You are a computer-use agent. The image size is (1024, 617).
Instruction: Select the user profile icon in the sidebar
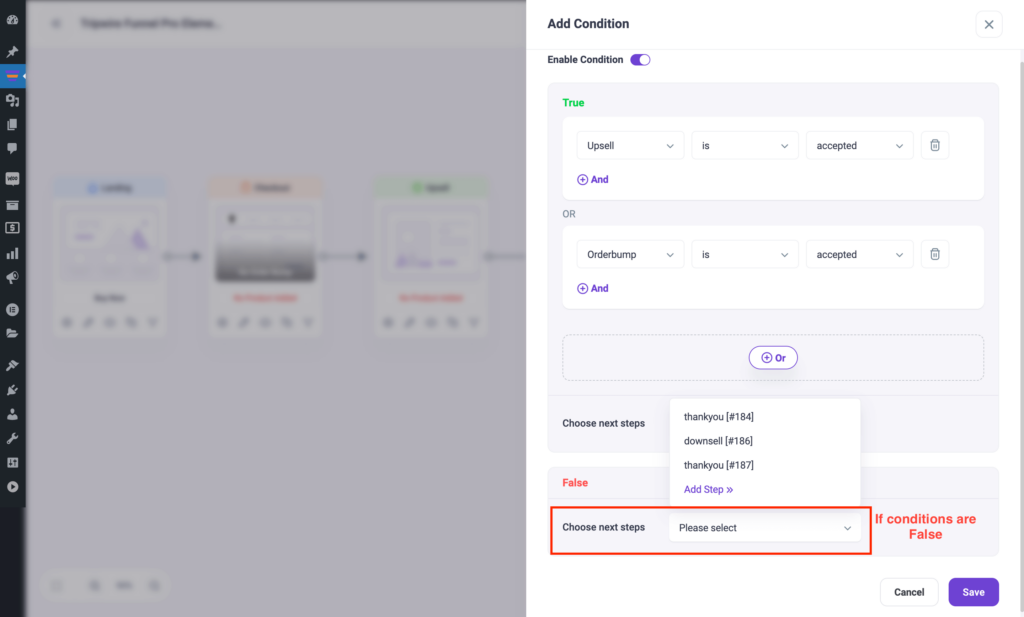point(13,414)
